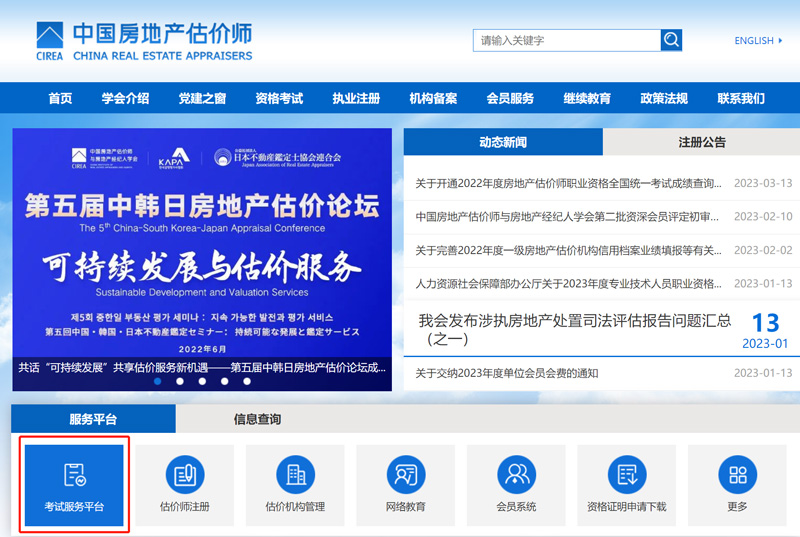Open news about 2022年度考试成绩查询
Screen dimensions: 800x537
(x=568, y=183)
